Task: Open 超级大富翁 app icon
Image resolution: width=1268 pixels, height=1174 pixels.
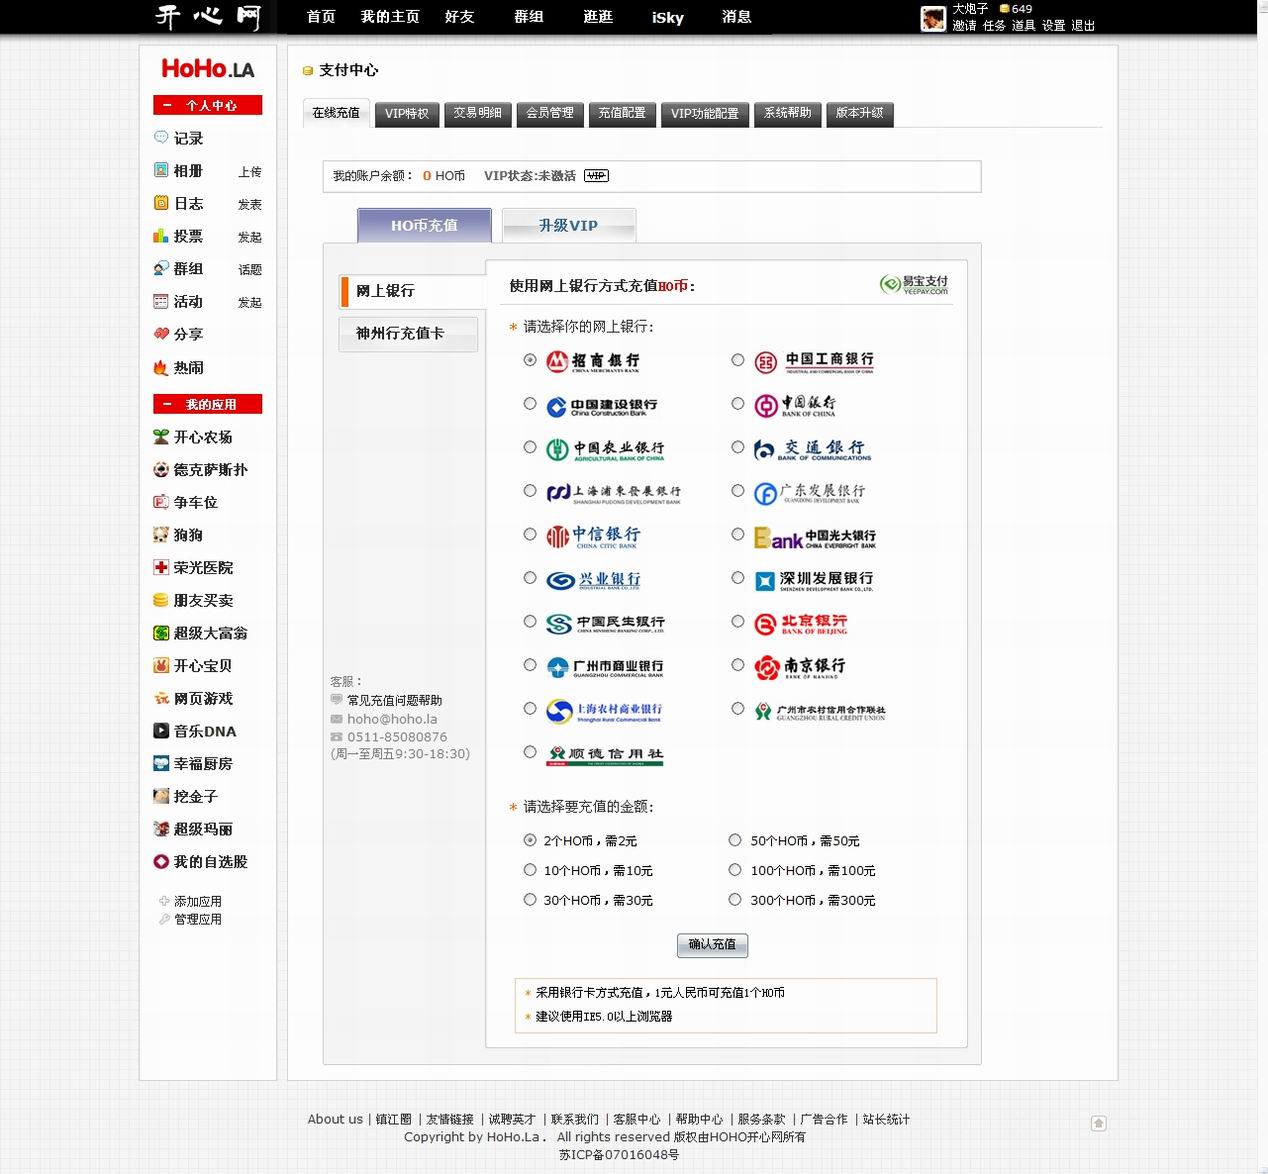Action: tap(161, 632)
